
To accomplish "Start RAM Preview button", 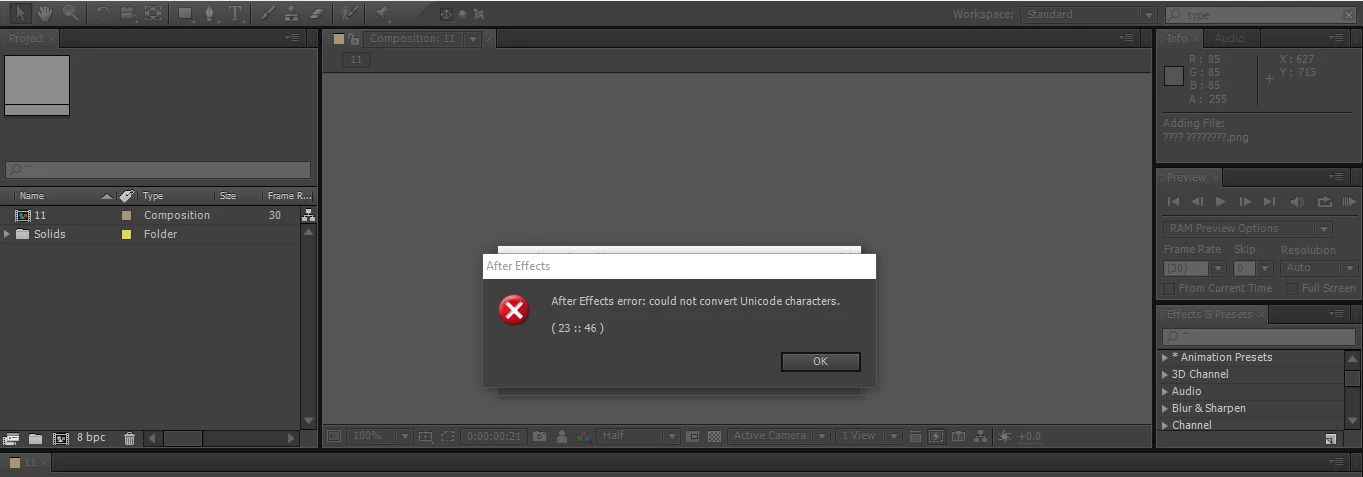I will coord(1349,202).
